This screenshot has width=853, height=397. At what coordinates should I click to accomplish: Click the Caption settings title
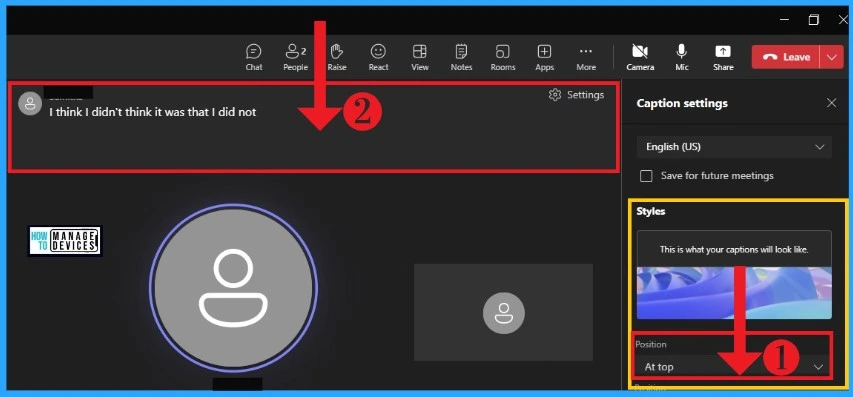[682, 103]
